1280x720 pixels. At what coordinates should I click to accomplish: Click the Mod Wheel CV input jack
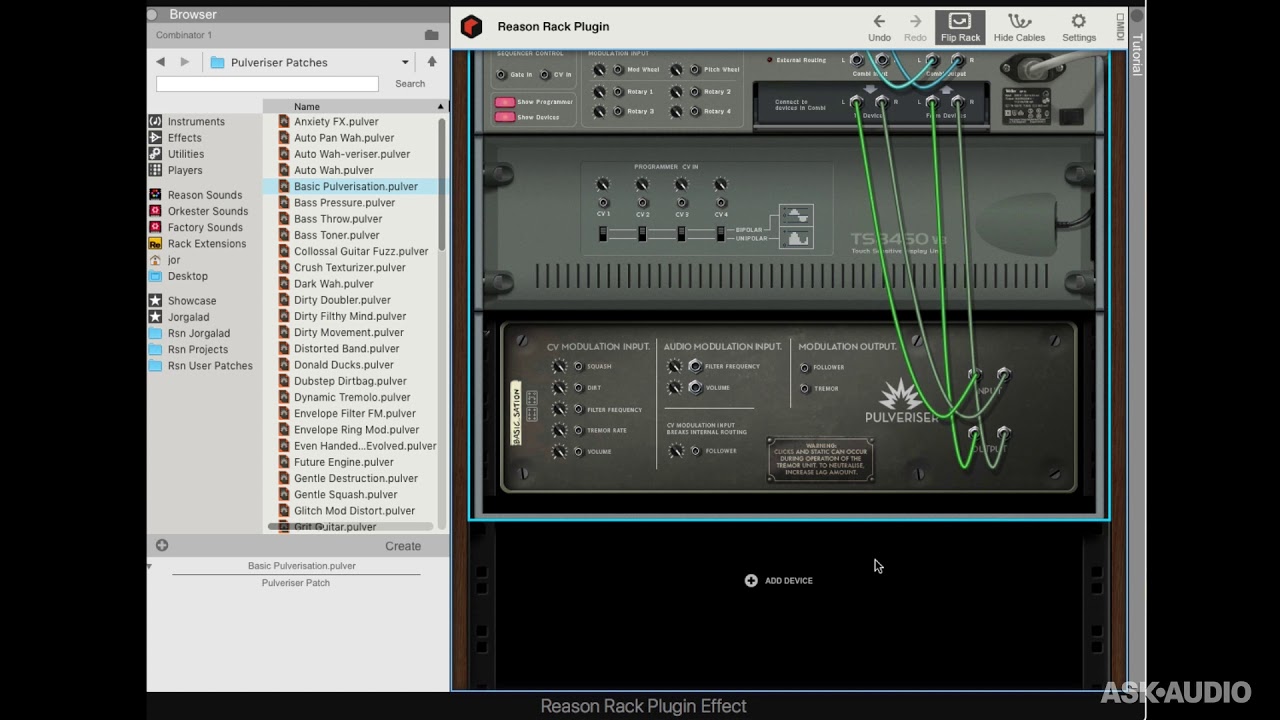tap(619, 70)
